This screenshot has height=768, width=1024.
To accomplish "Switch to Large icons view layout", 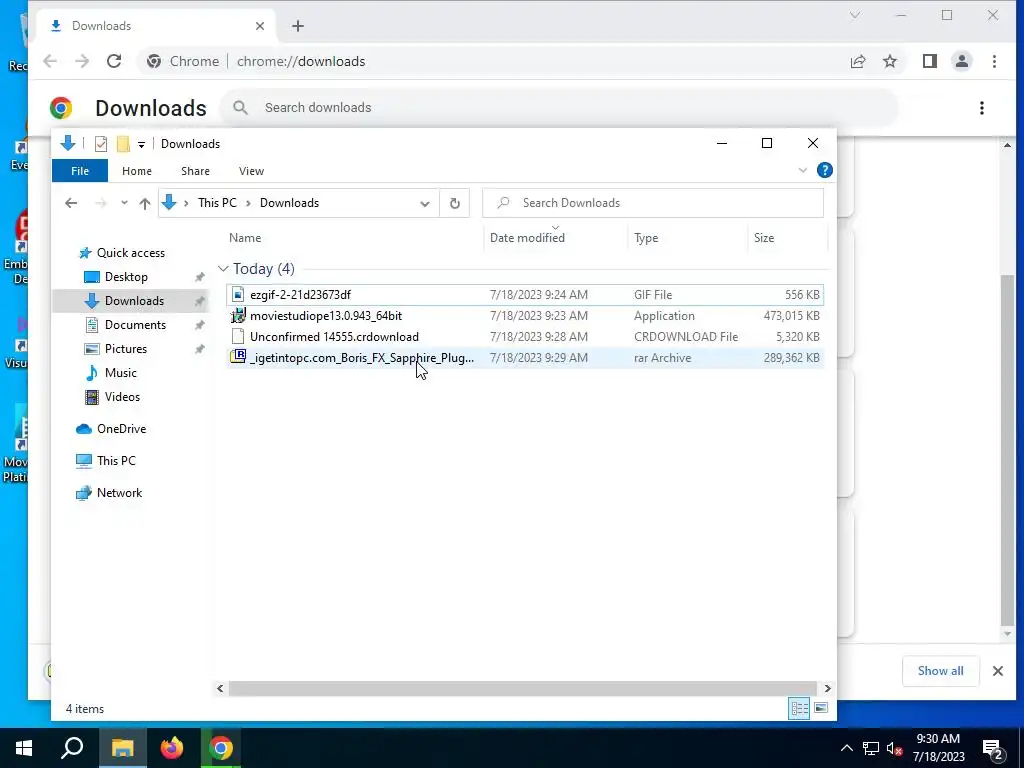I will (821, 709).
